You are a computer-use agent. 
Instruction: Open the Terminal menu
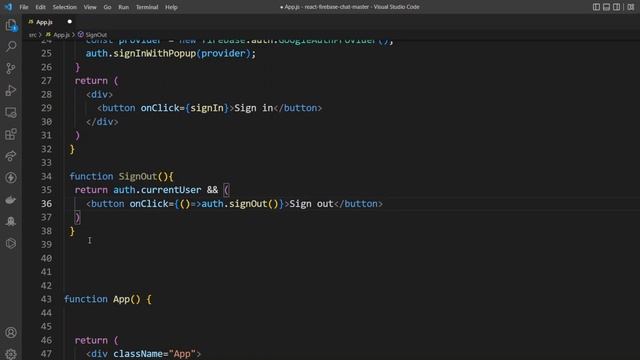[x=147, y=7]
